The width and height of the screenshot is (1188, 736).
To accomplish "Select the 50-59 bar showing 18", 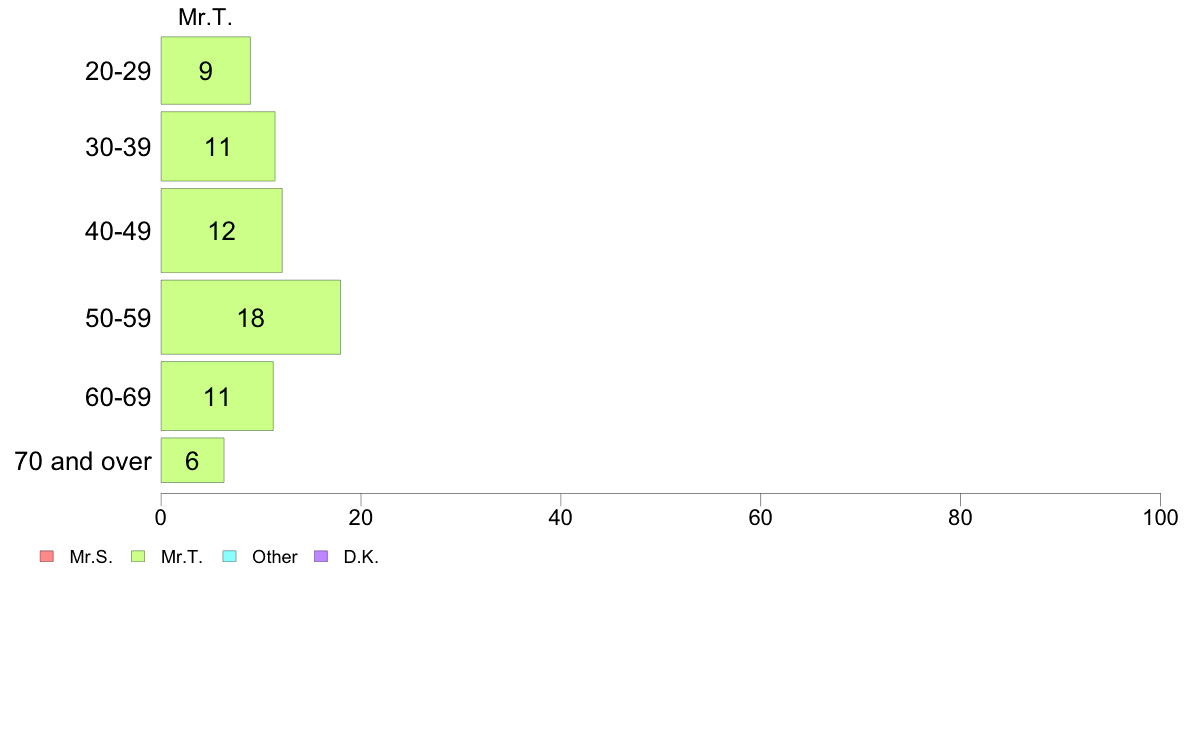I will click(251, 317).
